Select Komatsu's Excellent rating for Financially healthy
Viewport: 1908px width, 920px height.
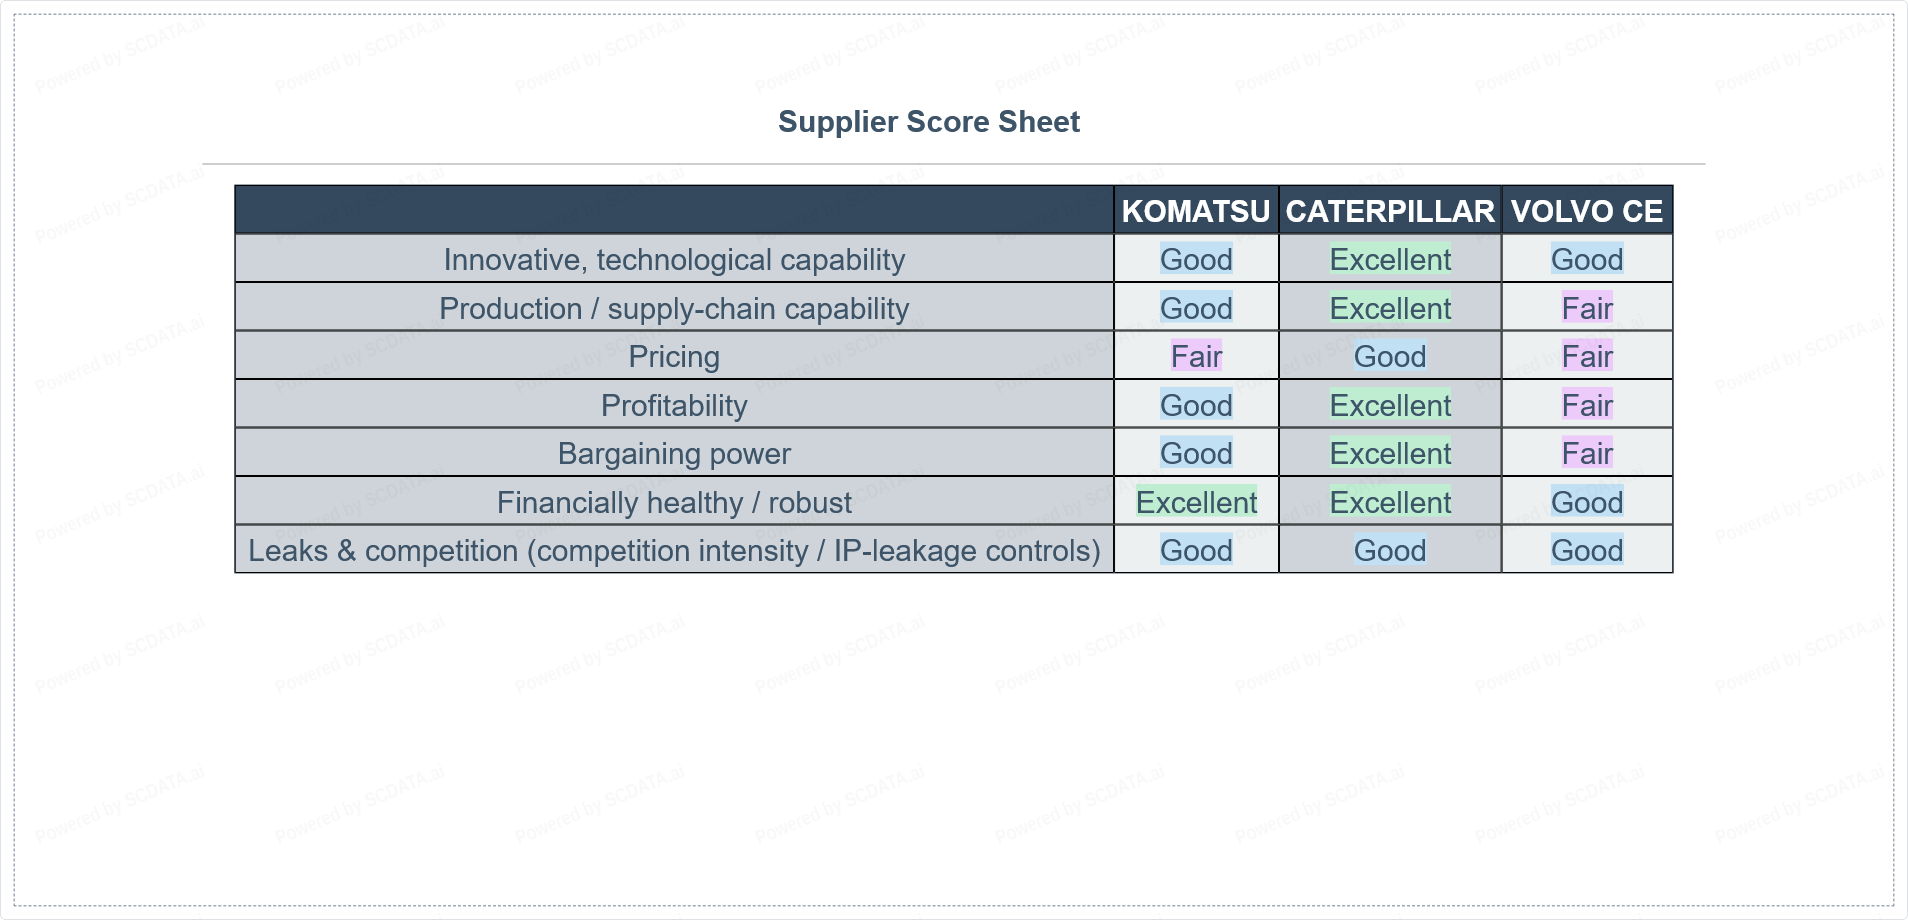(x=1196, y=503)
